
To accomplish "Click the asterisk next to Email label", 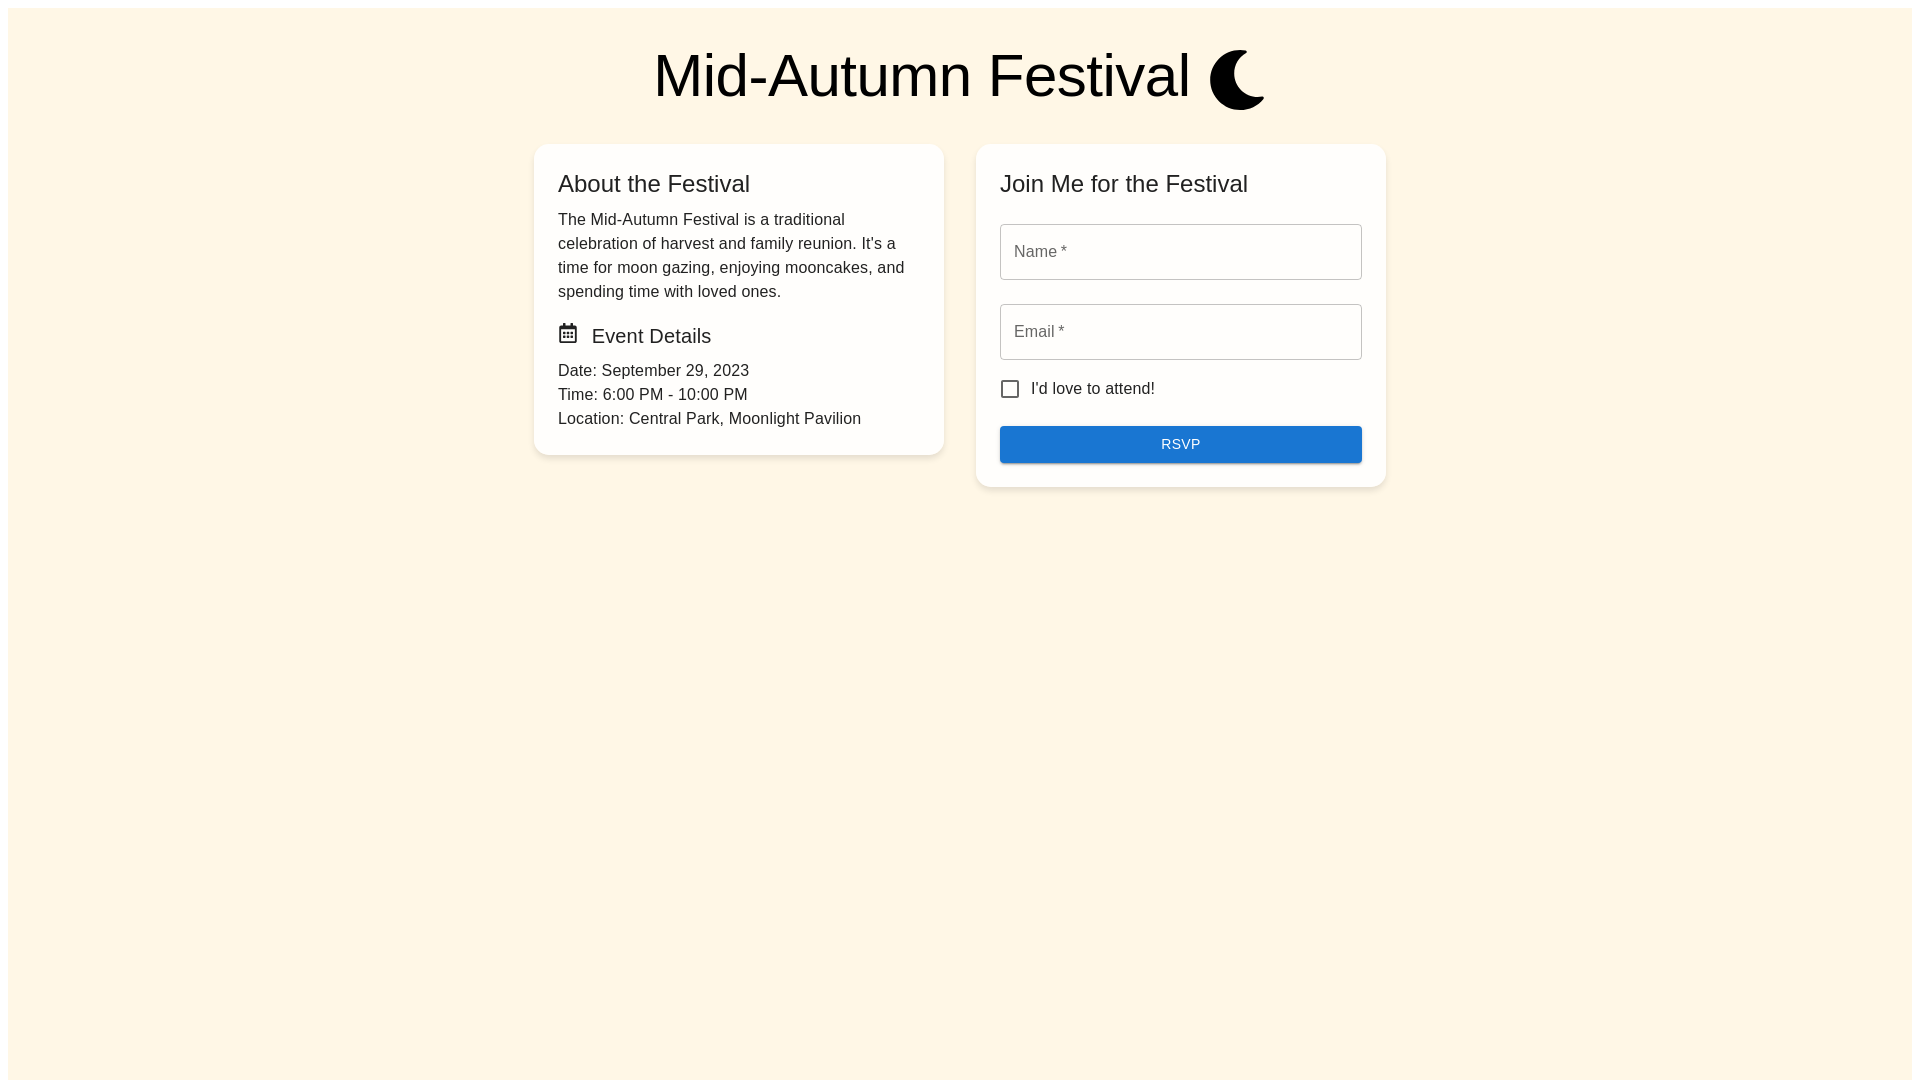I will (1061, 331).
